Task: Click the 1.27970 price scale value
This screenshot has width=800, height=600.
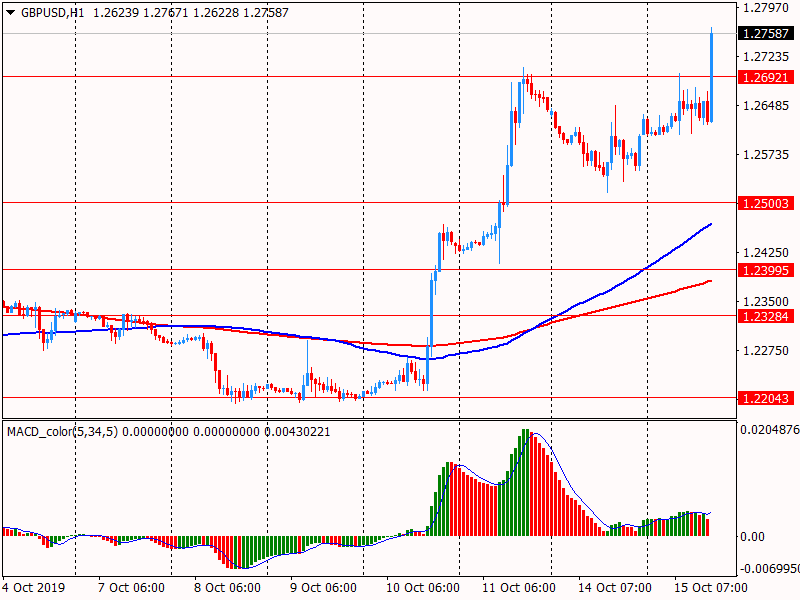Action: click(766, 8)
